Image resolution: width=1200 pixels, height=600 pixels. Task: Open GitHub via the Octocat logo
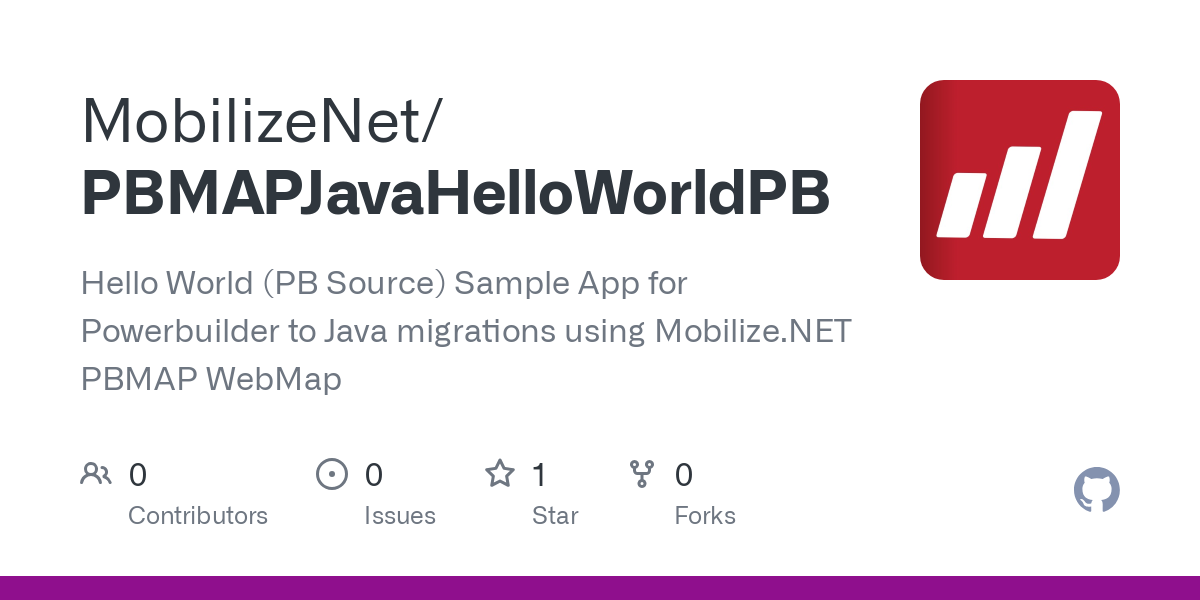pyautogui.click(x=1096, y=489)
